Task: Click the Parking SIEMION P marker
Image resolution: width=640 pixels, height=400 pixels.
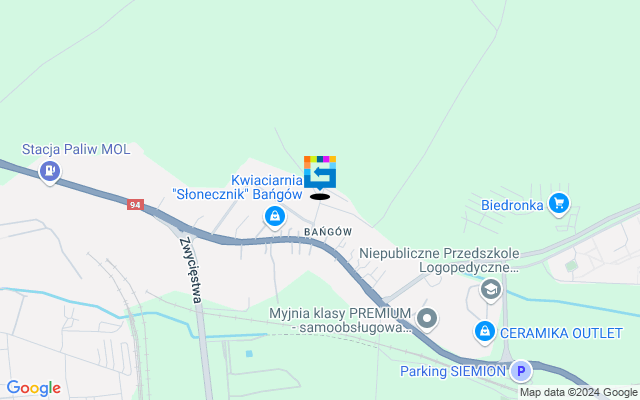Action: click(x=521, y=371)
